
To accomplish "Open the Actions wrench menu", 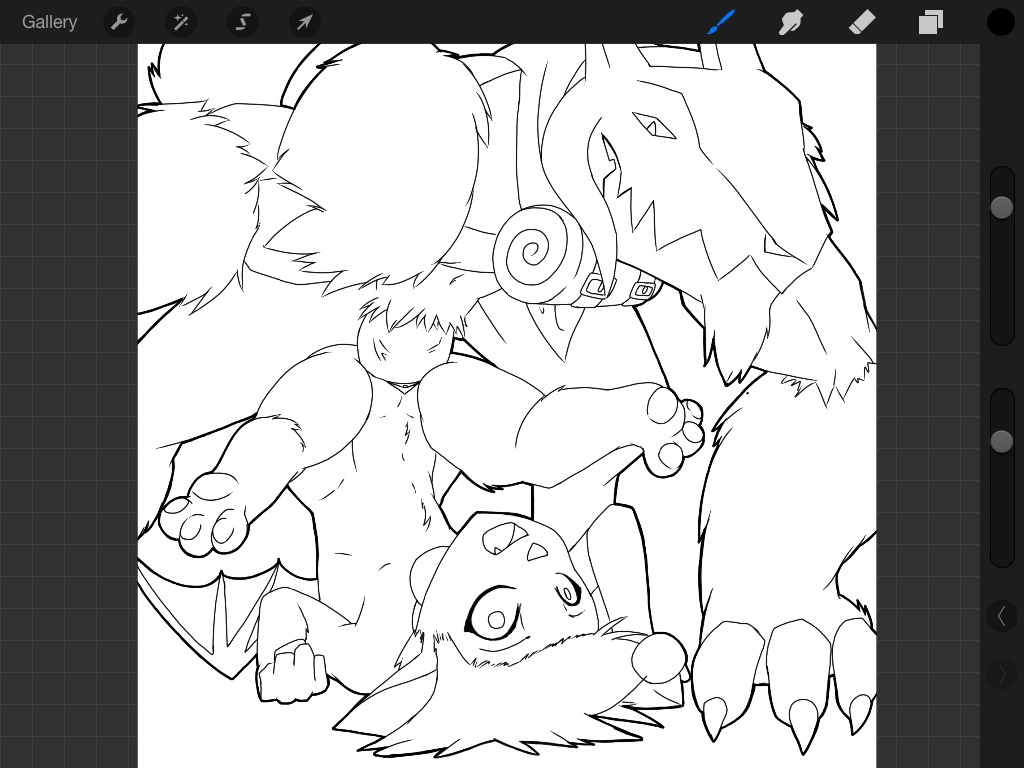I will [x=119, y=22].
